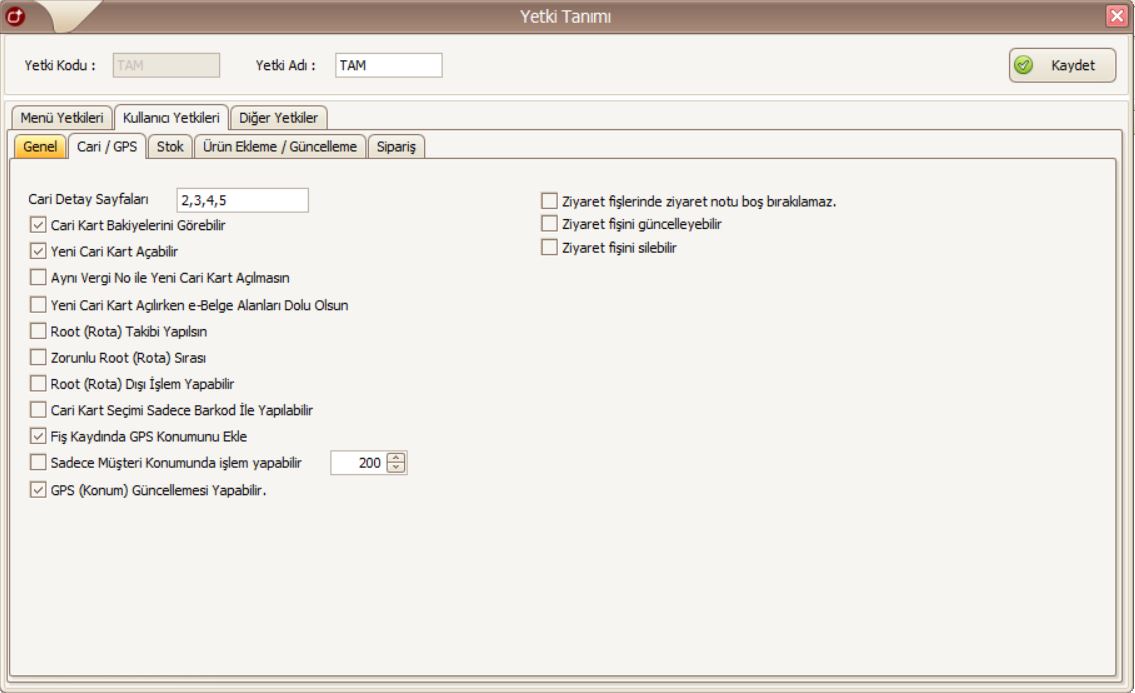
Task: Enable Ziyaret fişini silebilir checkbox
Action: 548,247
